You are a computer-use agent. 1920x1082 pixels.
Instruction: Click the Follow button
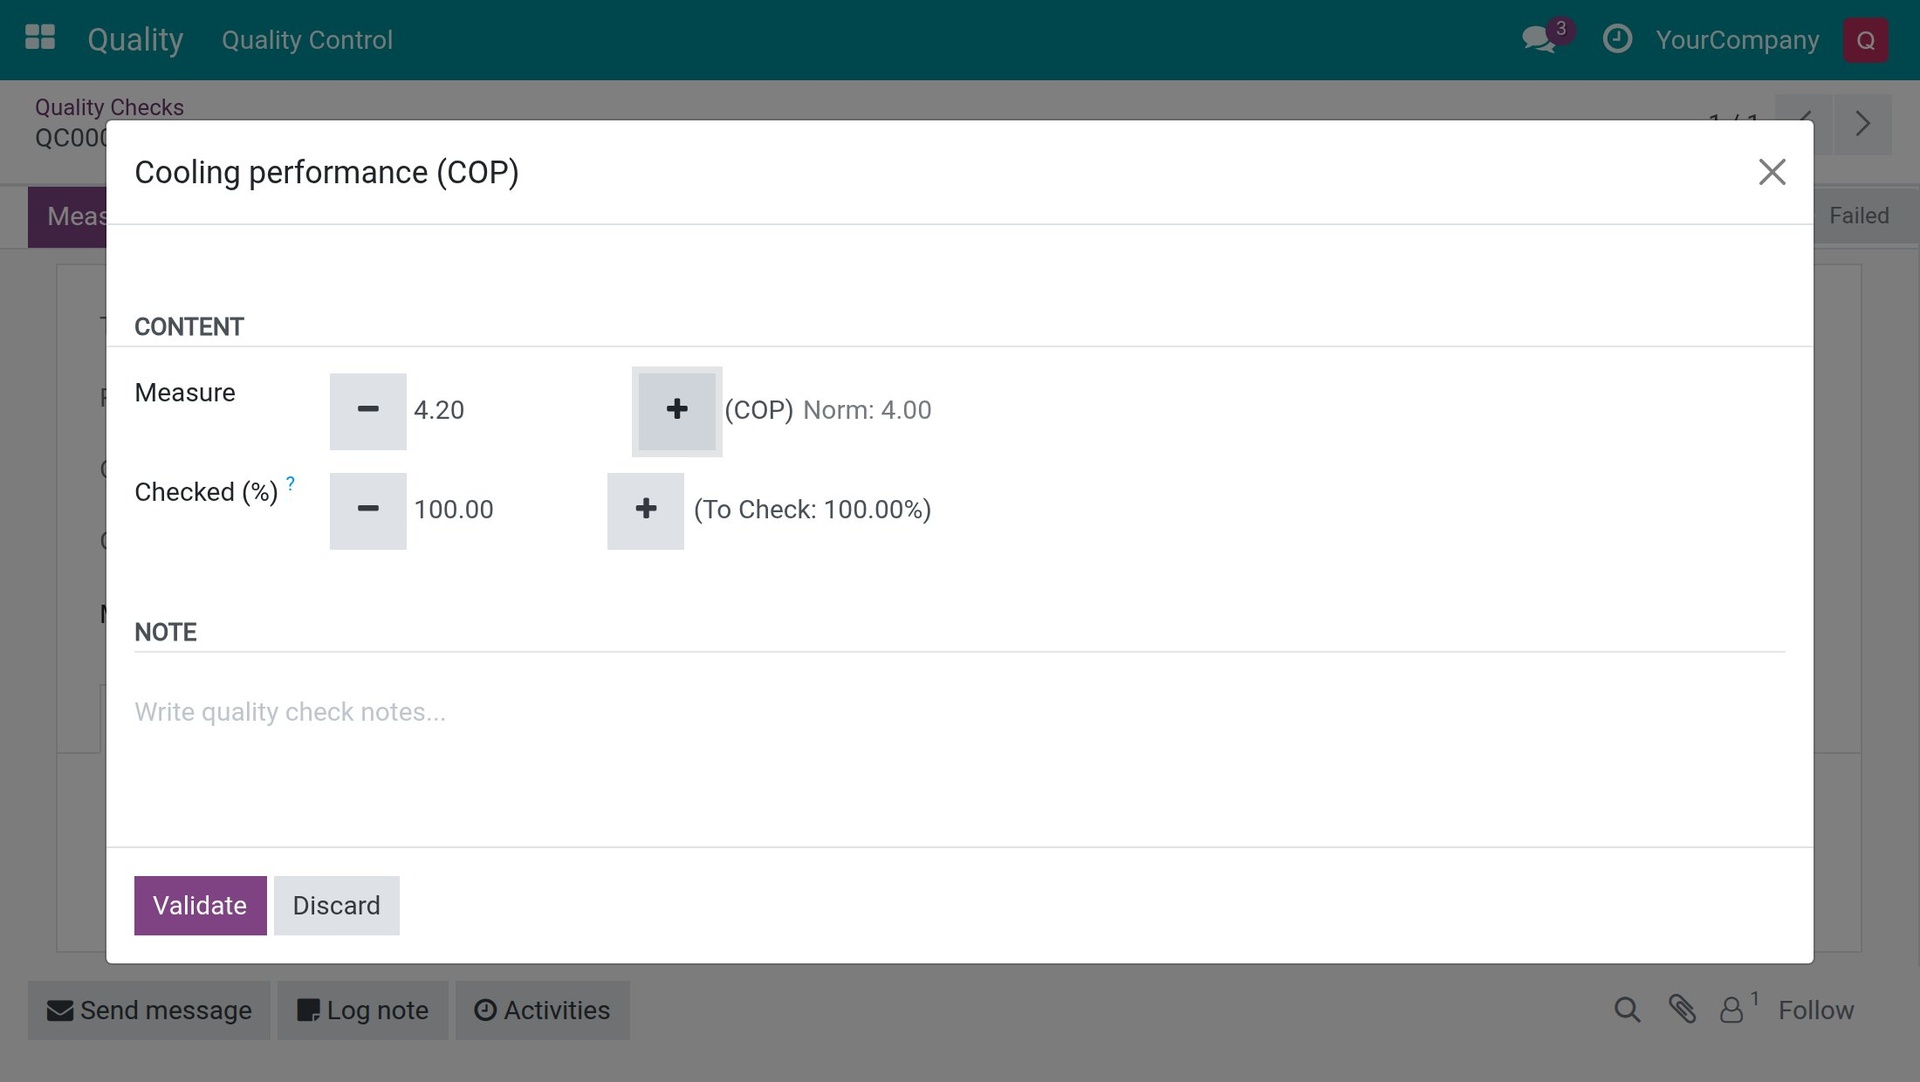pos(1816,1010)
